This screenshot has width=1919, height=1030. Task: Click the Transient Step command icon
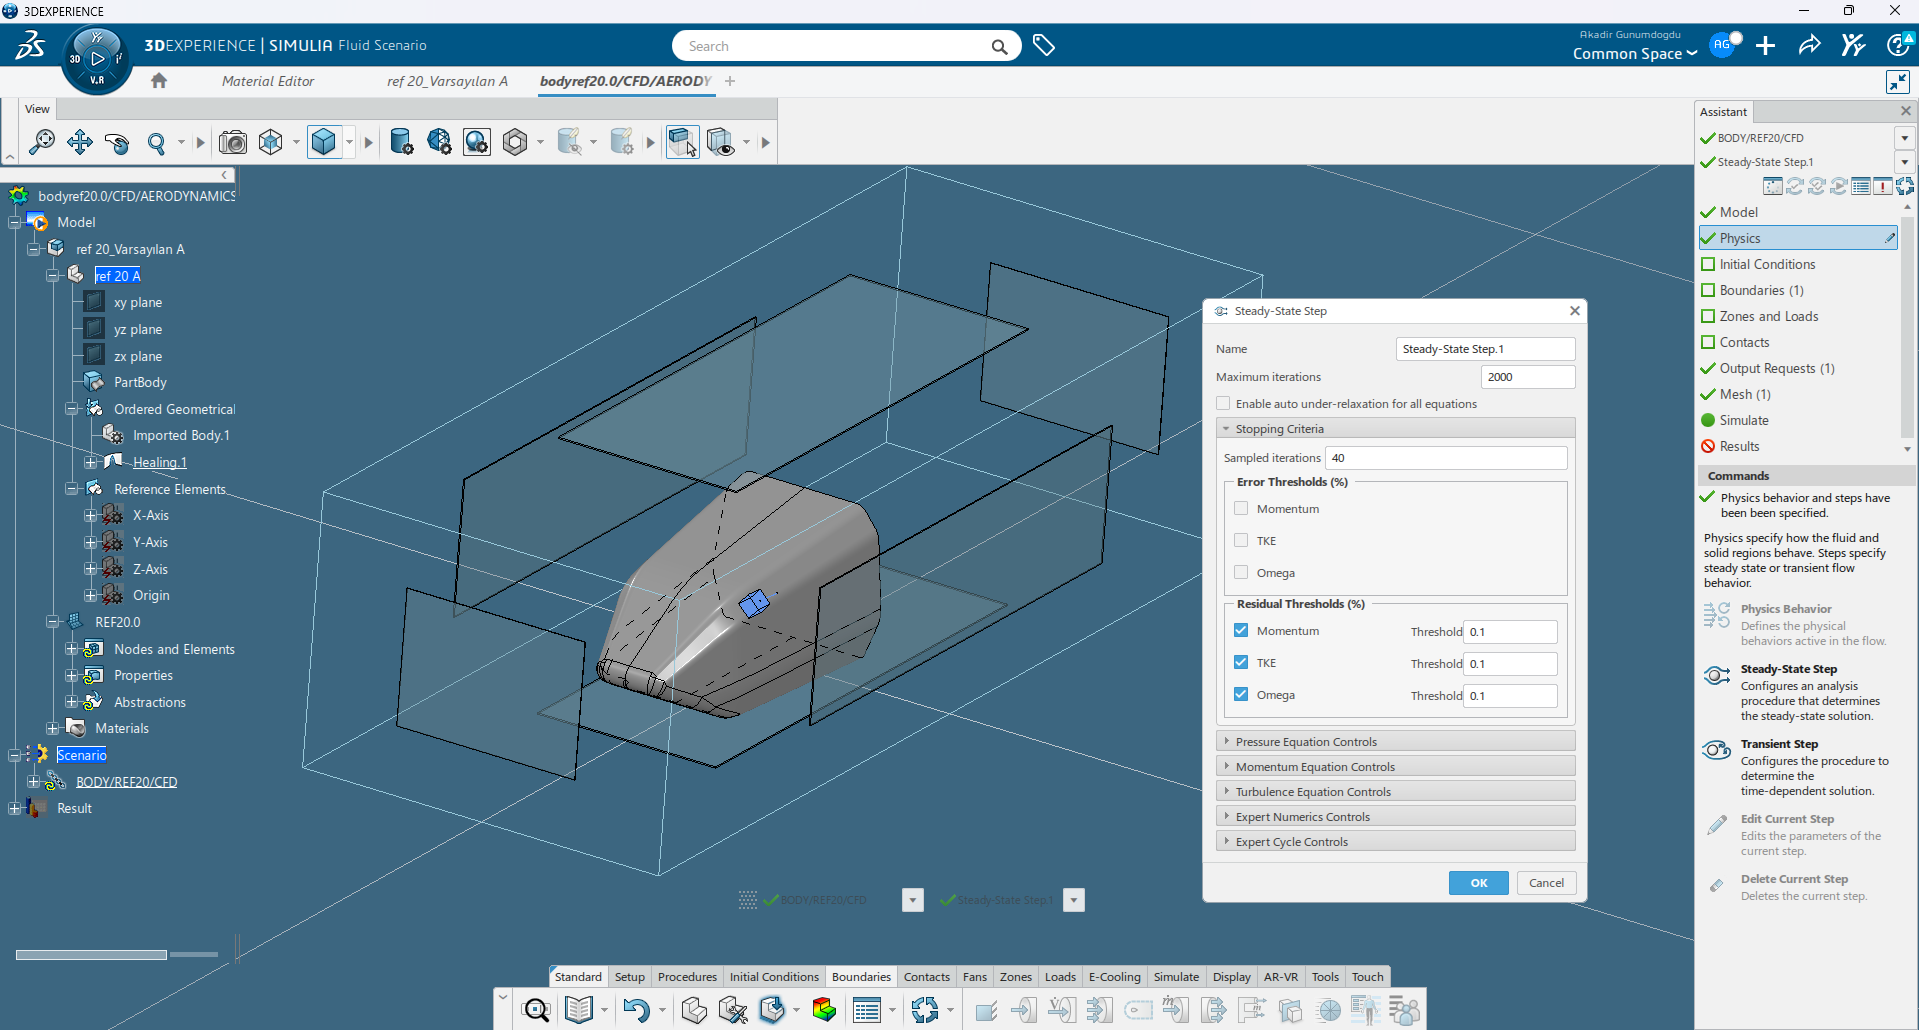[x=1717, y=750]
